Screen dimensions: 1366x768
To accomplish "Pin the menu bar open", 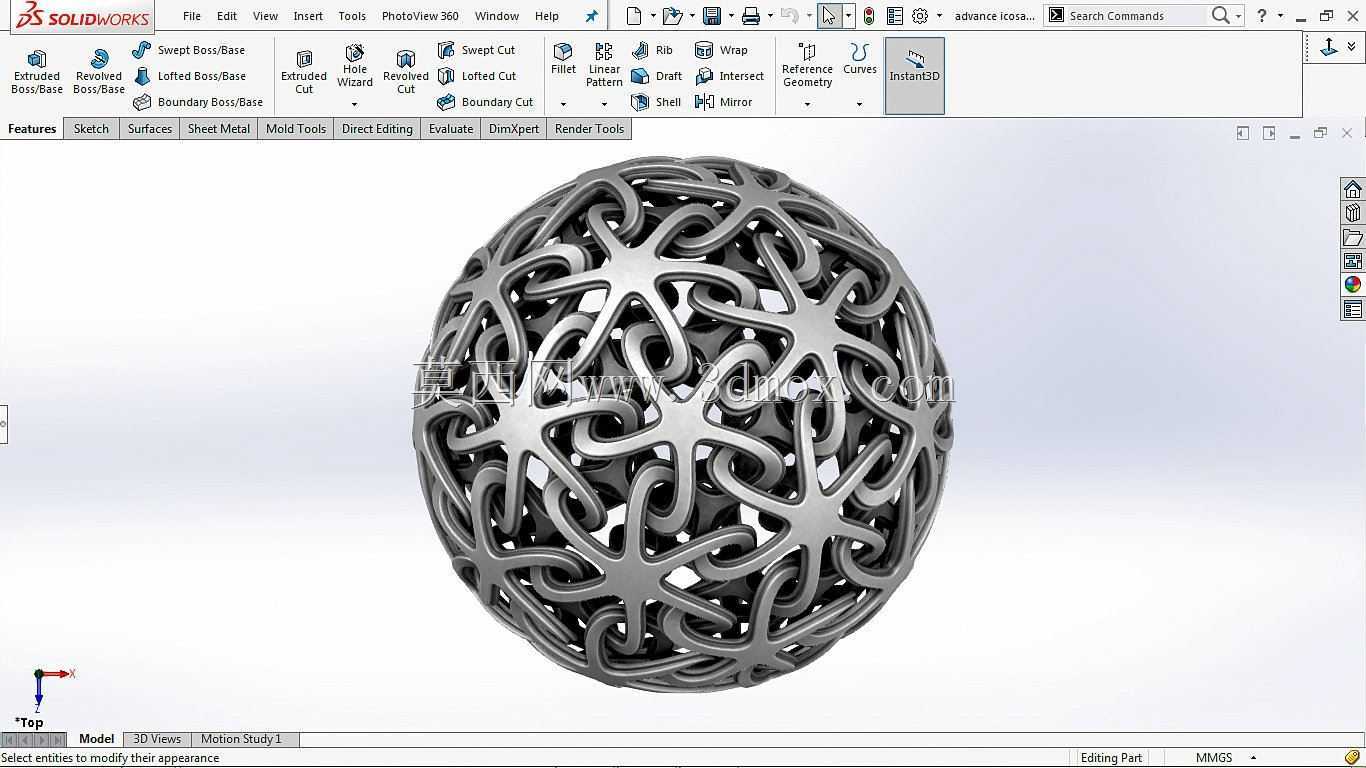I will click(x=591, y=16).
